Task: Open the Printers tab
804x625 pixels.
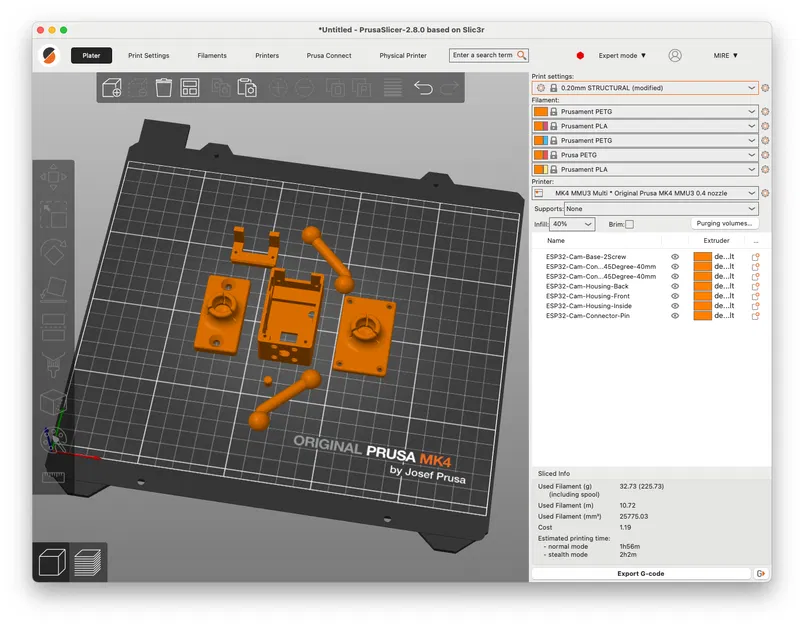Action: tap(267, 55)
